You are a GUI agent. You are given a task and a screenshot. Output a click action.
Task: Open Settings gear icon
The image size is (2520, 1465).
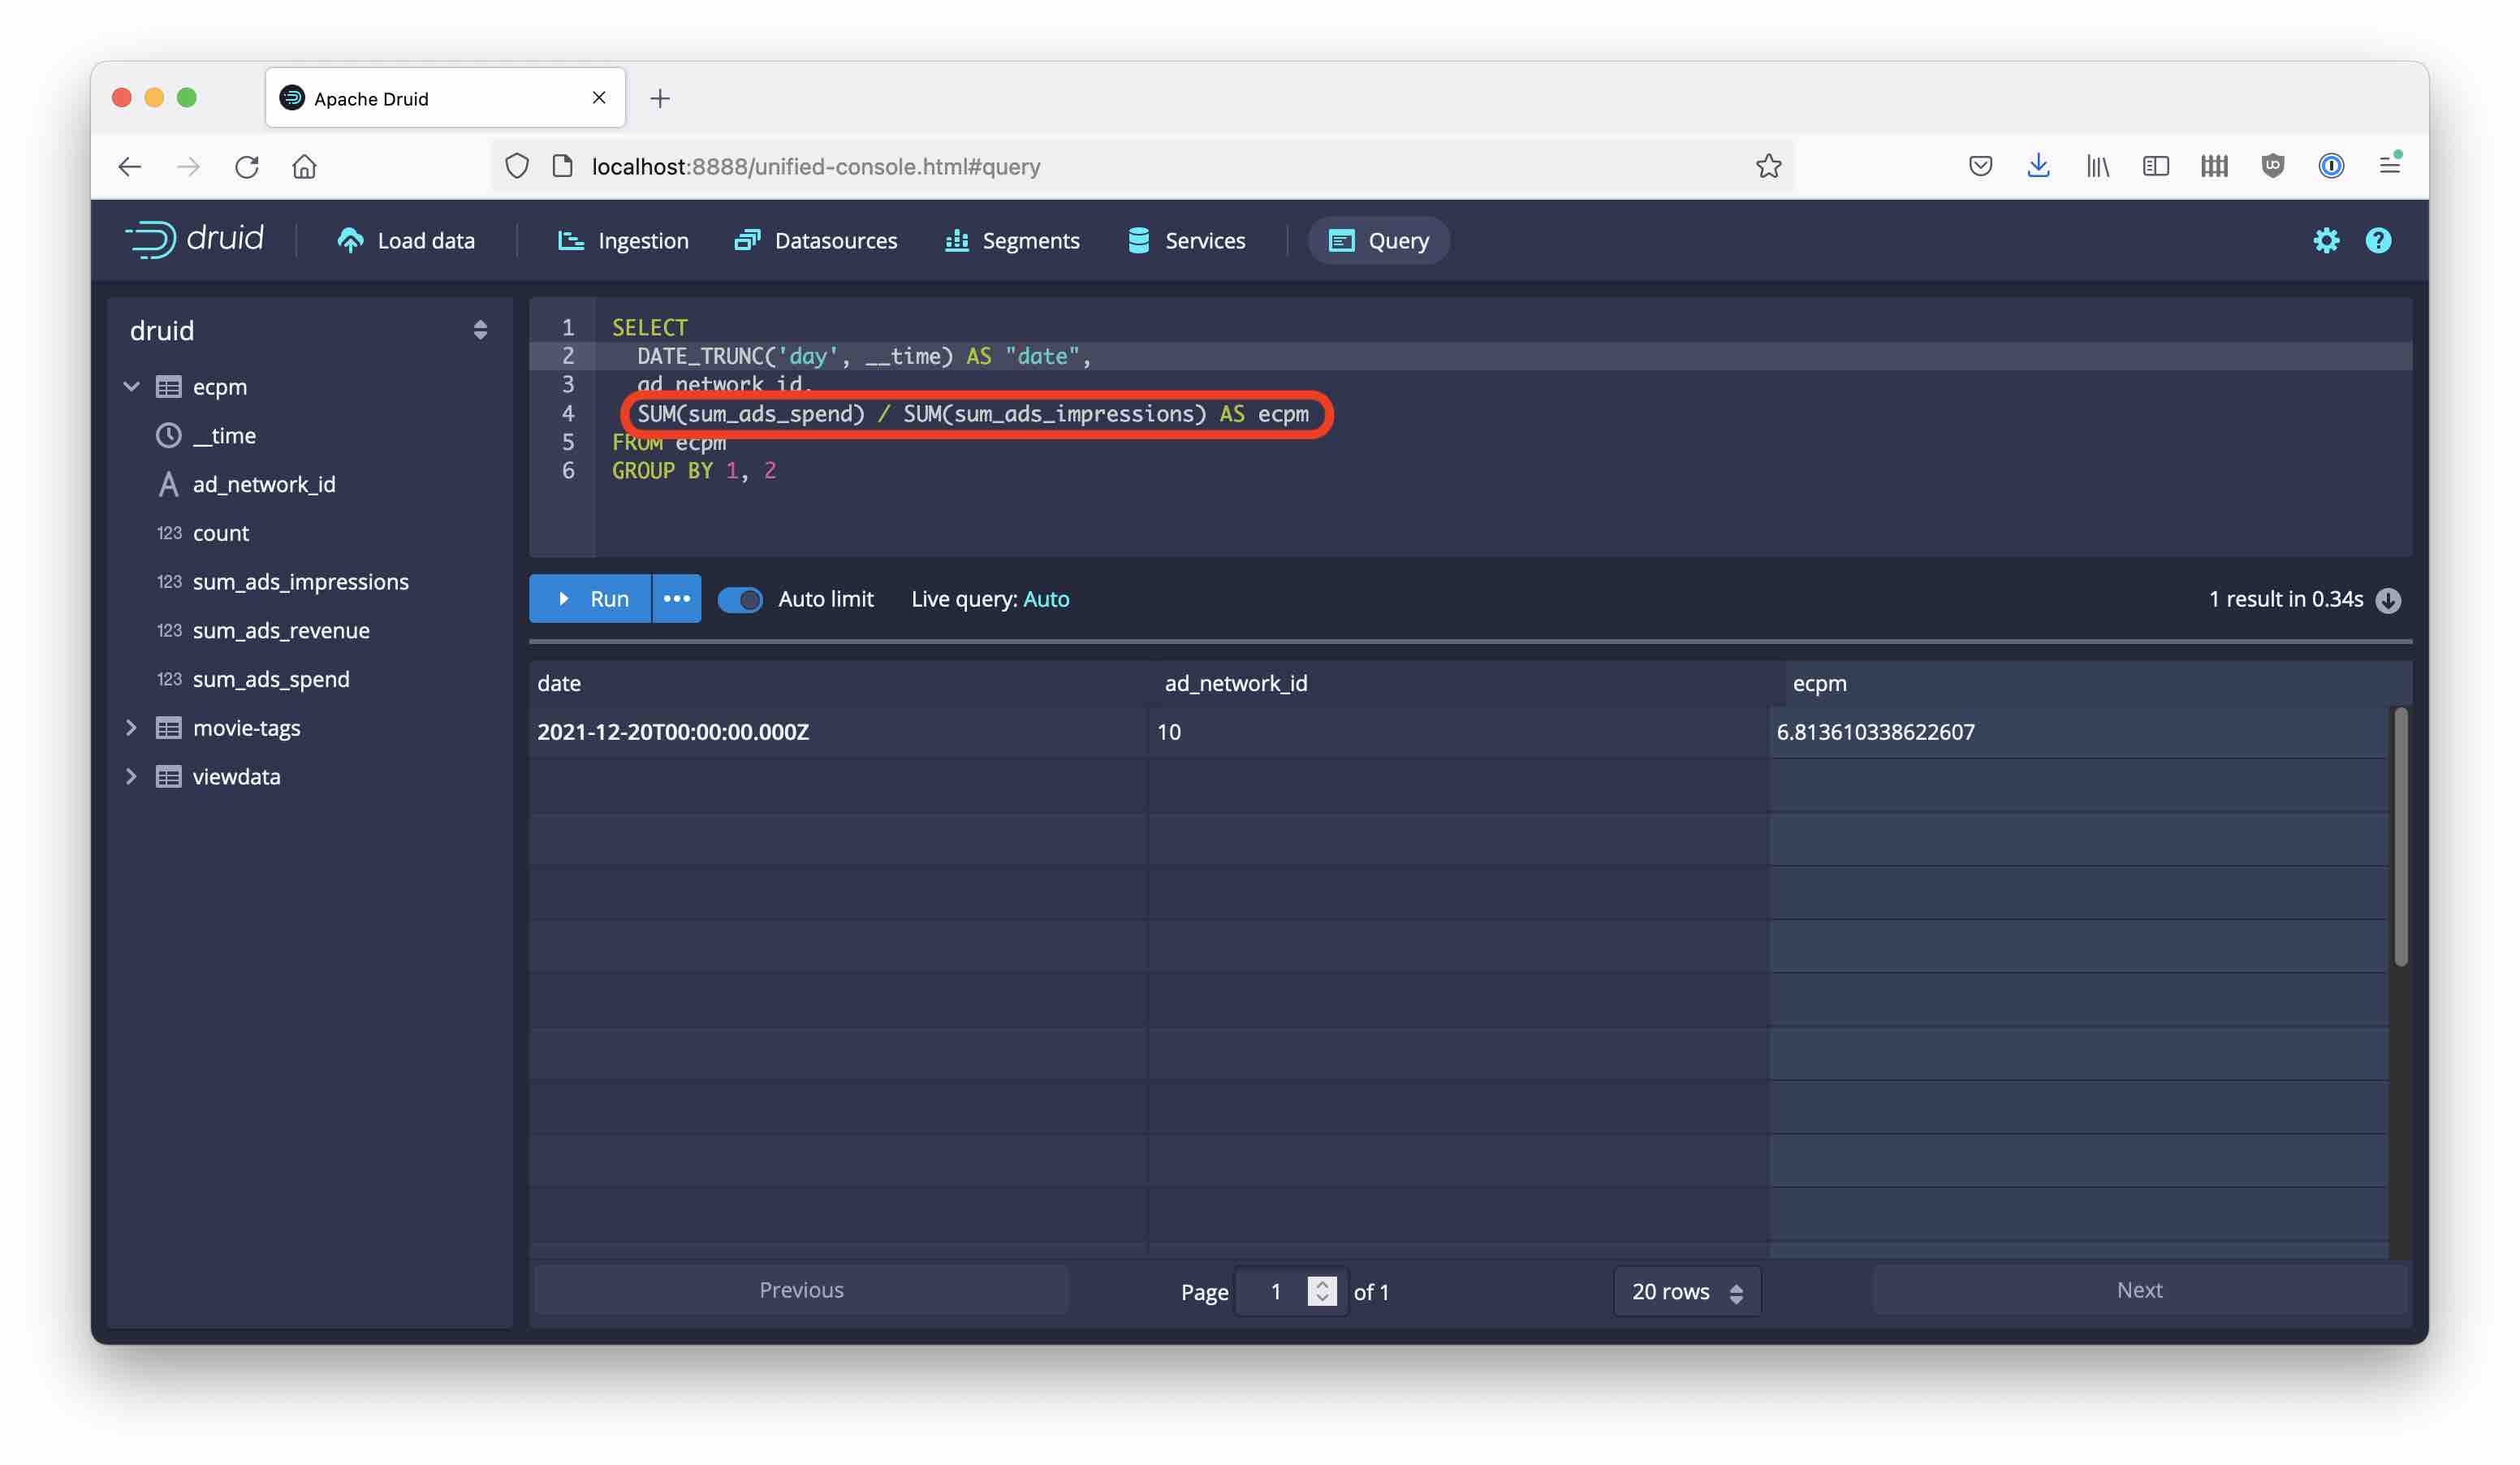click(x=2327, y=240)
